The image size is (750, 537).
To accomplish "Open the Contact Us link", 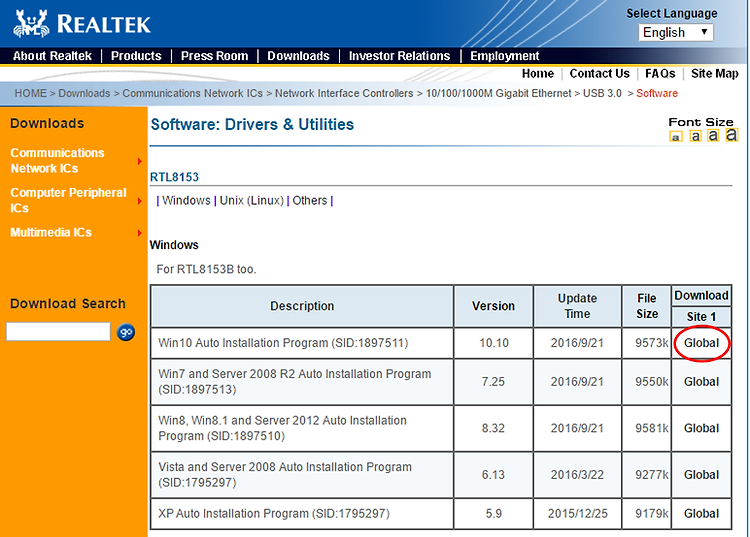I will point(599,74).
